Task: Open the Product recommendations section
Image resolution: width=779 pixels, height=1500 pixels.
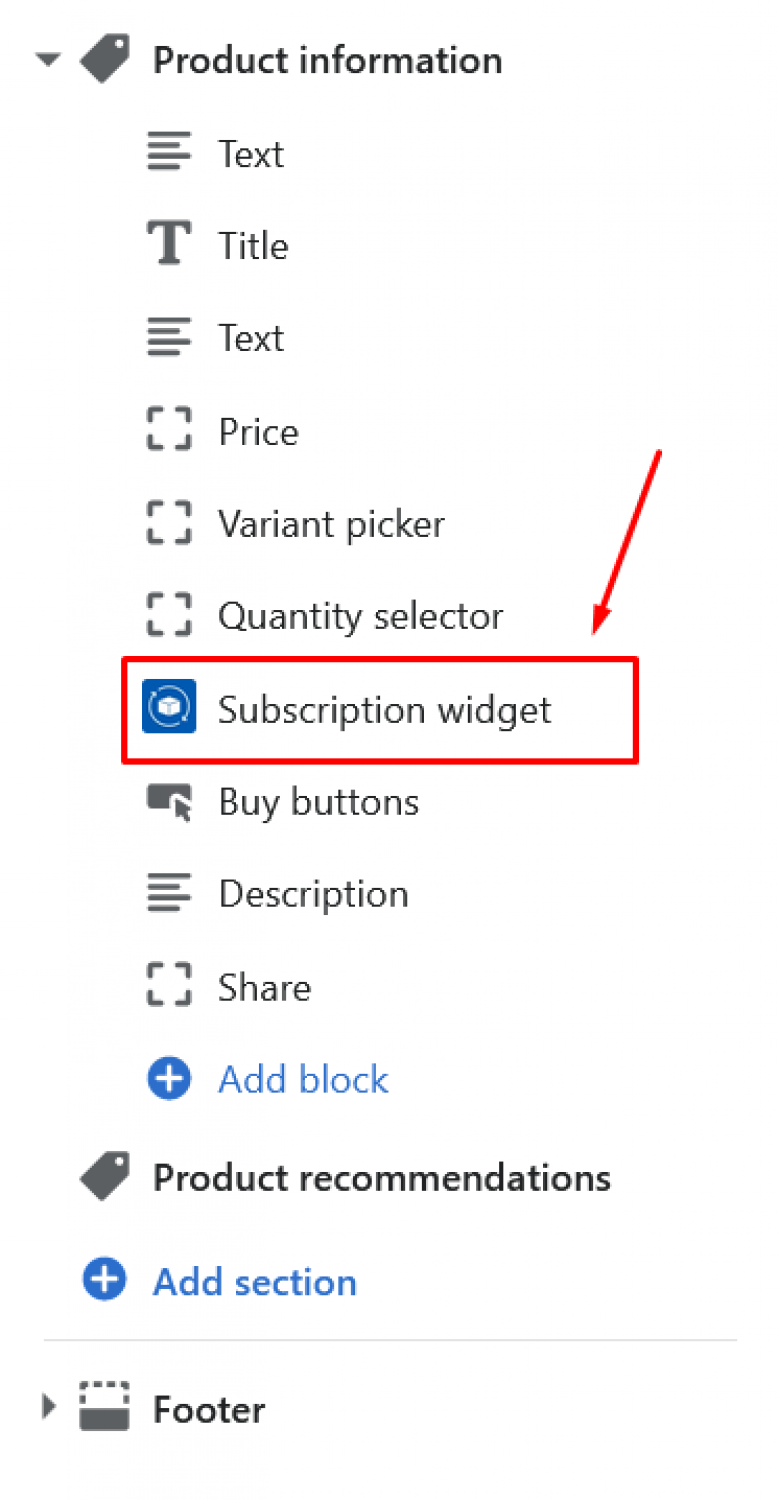Action: 346,1177
